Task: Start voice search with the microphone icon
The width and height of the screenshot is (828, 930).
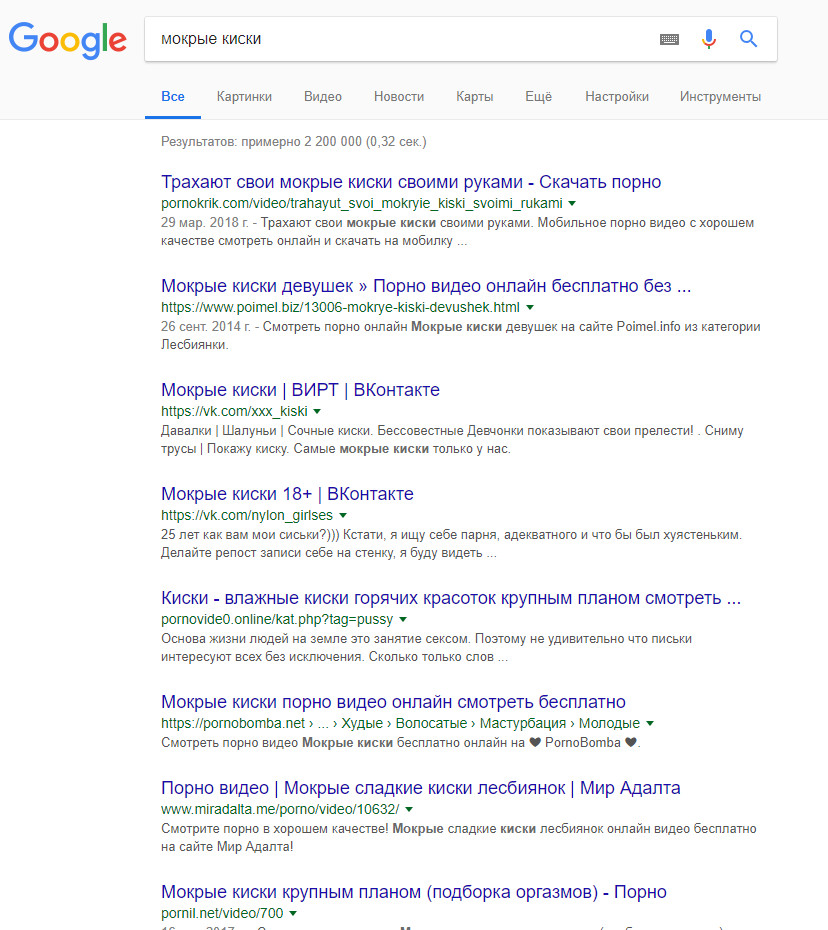Action: coord(709,39)
